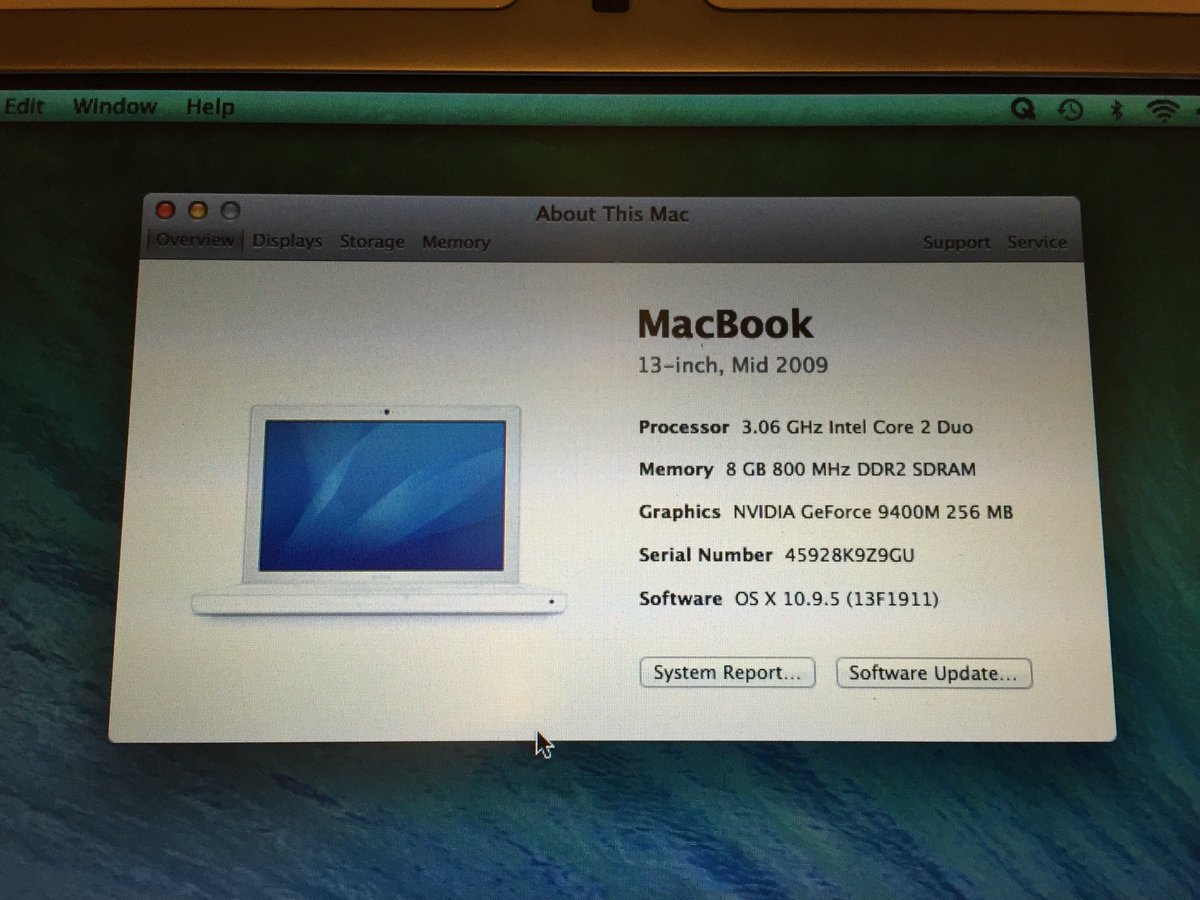Switch to the Displays tab
Image resolution: width=1200 pixels, height=900 pixels.
[x=287, y=241]
